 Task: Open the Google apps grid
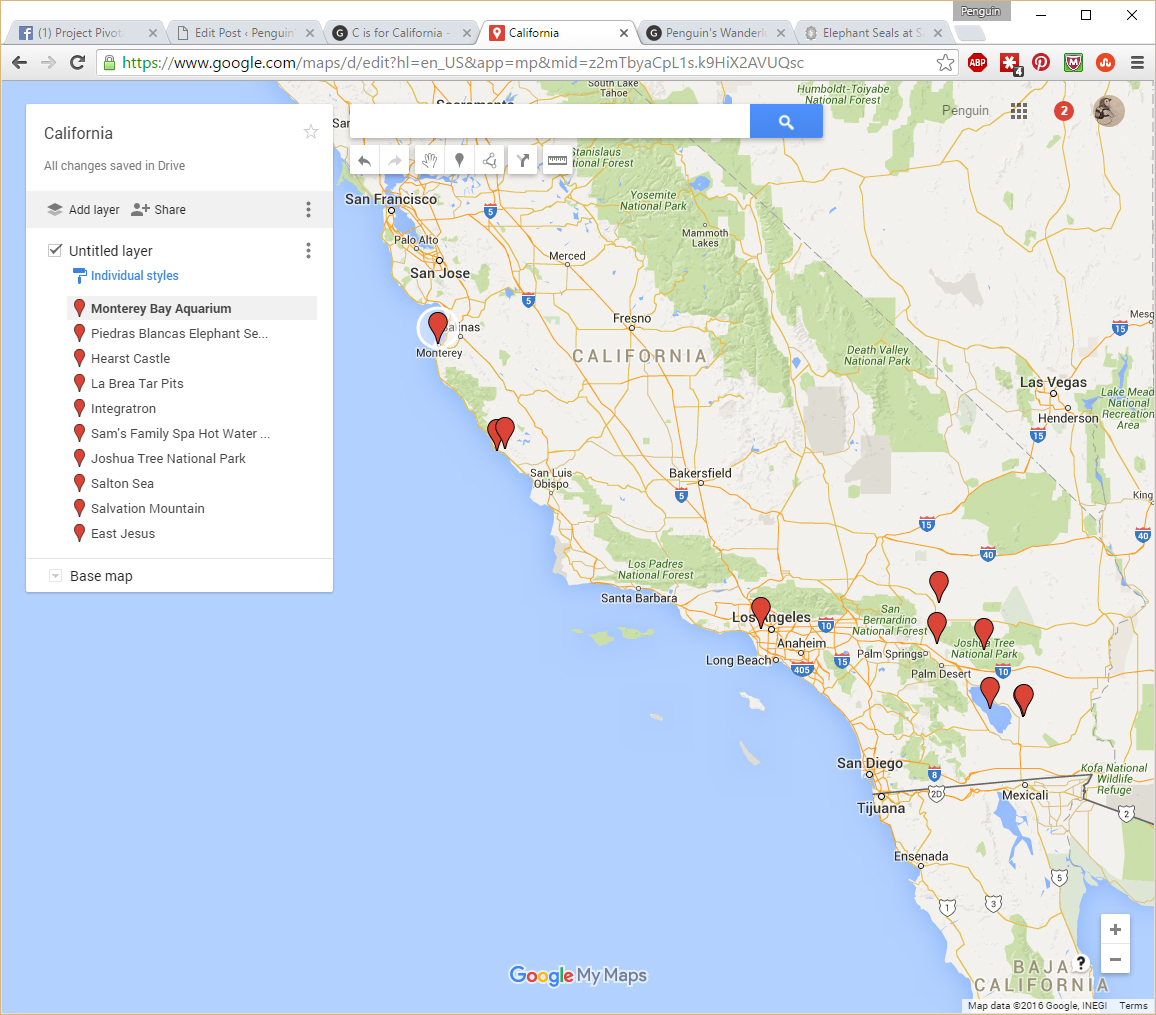[x=1019, y=111]
